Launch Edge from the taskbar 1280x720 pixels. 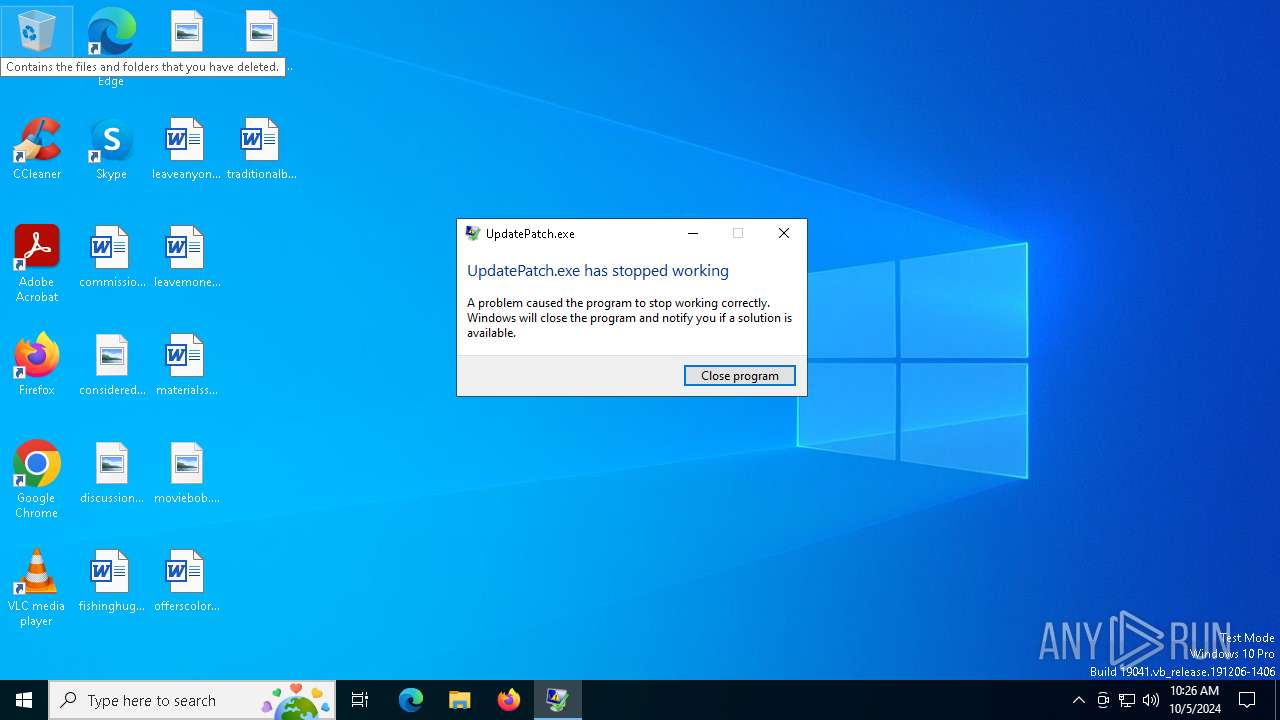411,700
